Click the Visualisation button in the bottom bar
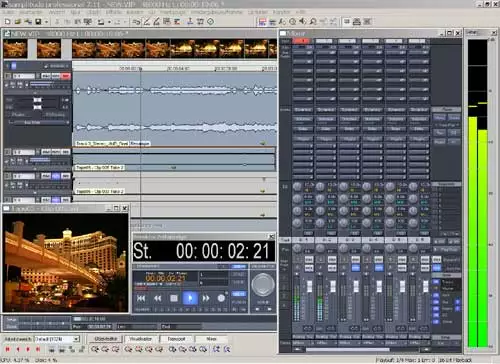Viewport: 500px width, 364px height. pyautogui.click(x=140, y=339)
